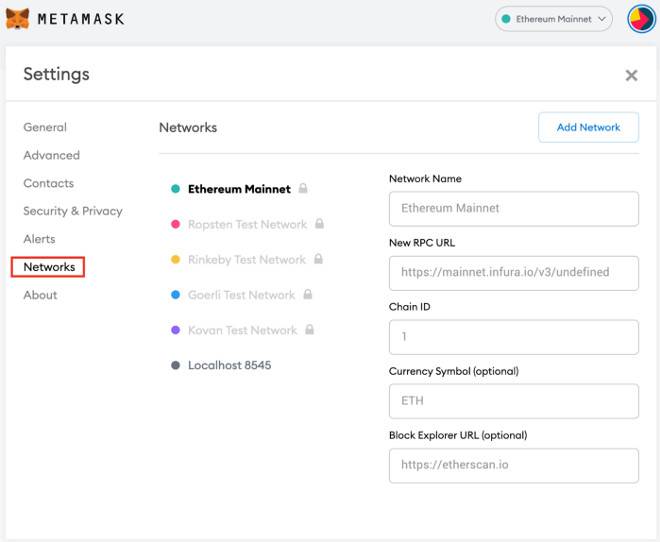The width and height of the screenshot is (660, 542).
Task: Open the Ethereum Mainnet network dropdown
Action: (554, 19)
